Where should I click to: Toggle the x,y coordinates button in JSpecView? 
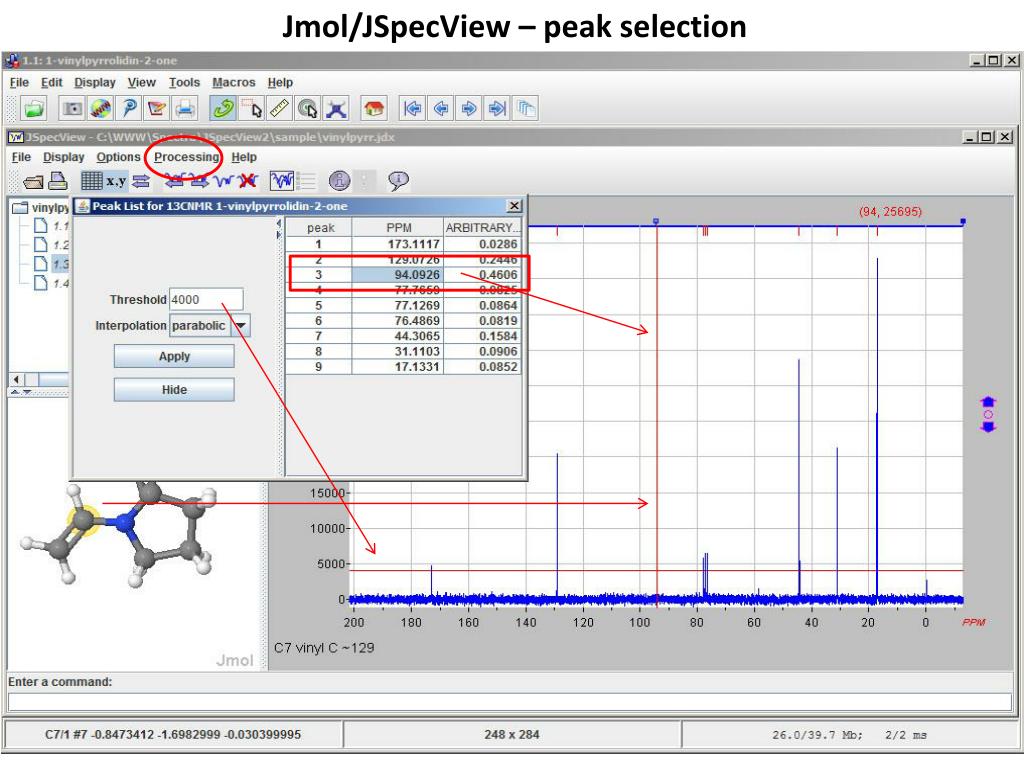116,181
